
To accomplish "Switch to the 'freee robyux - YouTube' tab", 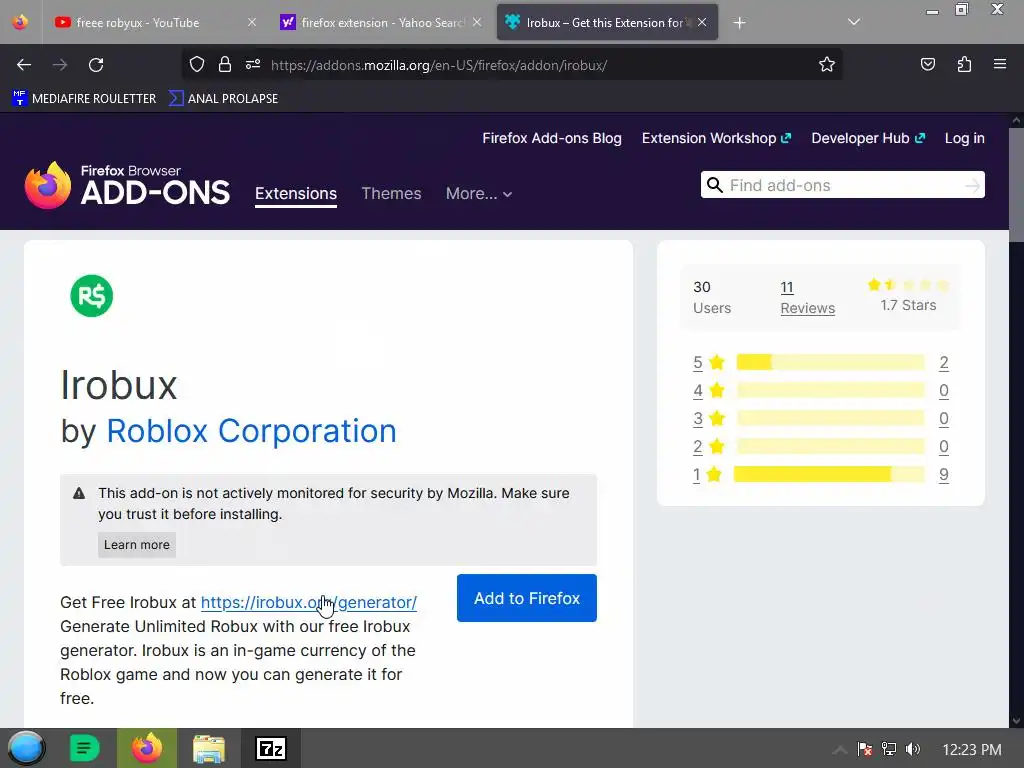I will click(154, 22).
